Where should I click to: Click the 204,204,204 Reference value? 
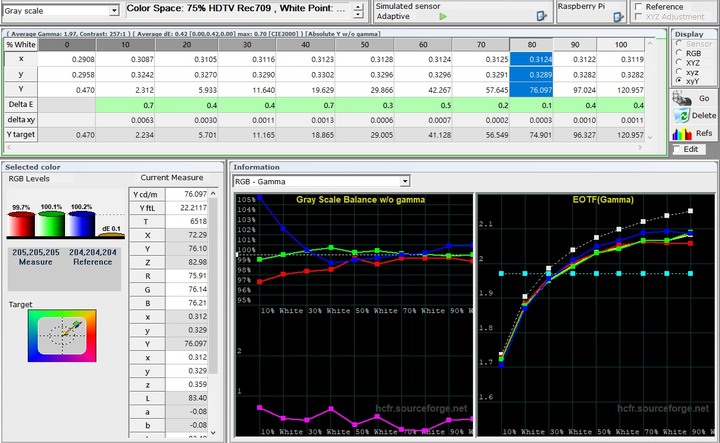coord(93,252)
